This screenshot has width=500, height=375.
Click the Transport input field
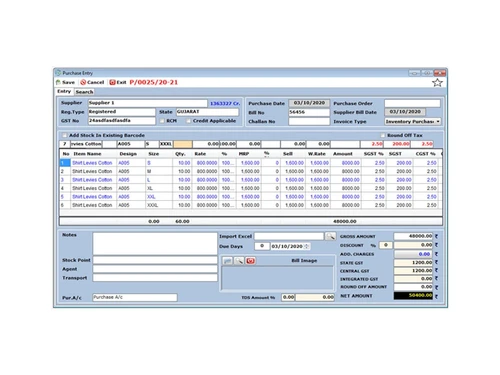point(155,278)
